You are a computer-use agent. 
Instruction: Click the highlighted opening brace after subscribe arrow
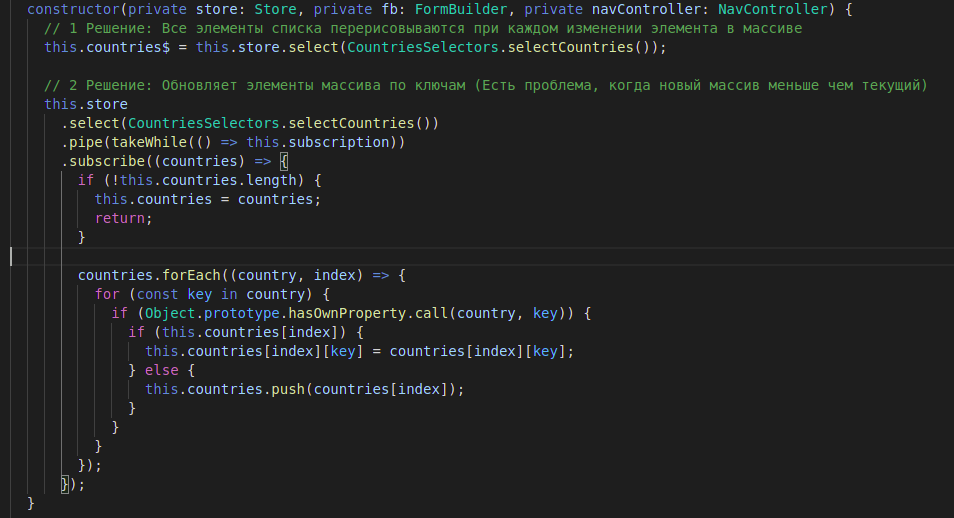(x=284, y=161)
